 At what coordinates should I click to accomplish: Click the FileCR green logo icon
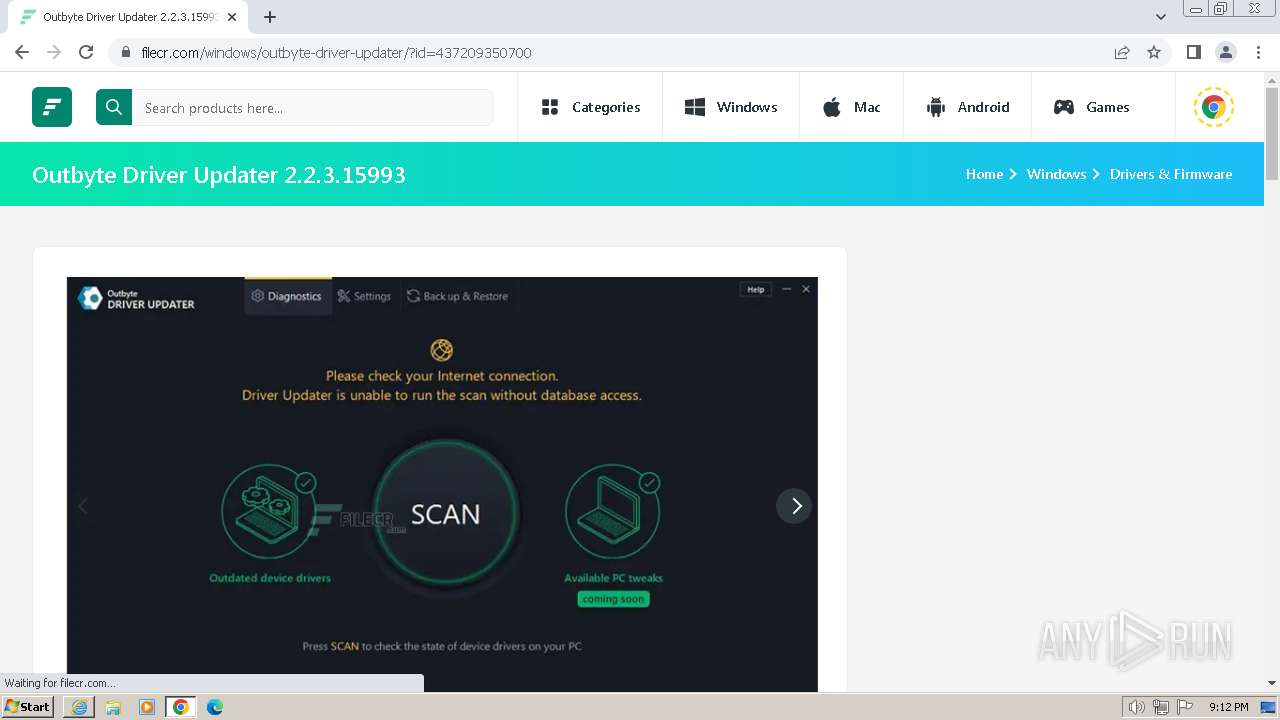tap(52, 107)
